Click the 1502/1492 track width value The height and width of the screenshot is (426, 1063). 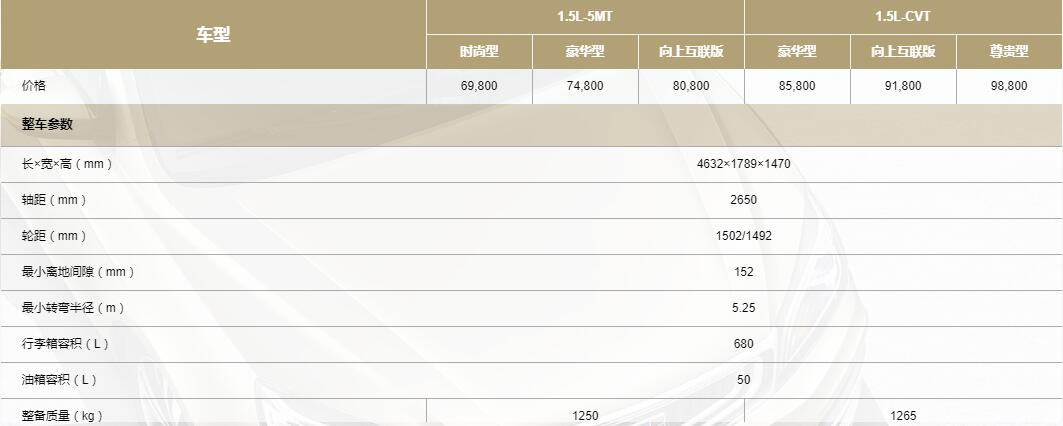(x=744, y=236)
